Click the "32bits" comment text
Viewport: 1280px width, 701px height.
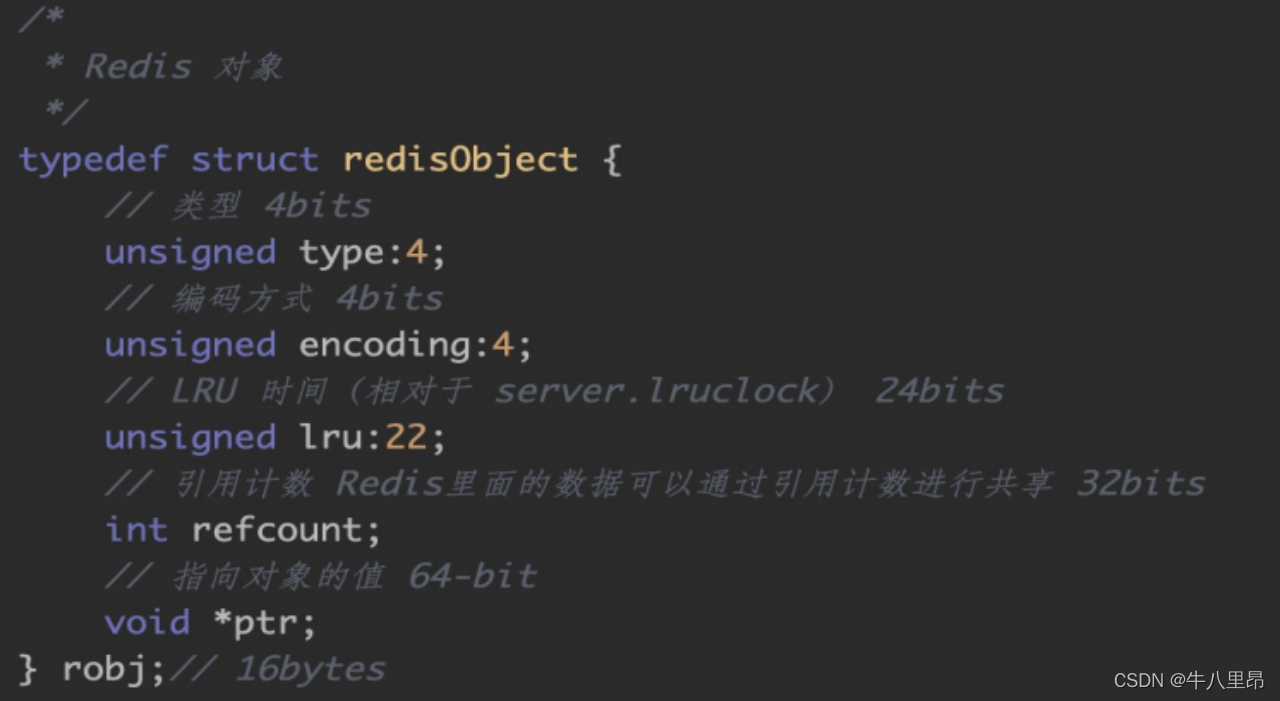coord(1141,484)
